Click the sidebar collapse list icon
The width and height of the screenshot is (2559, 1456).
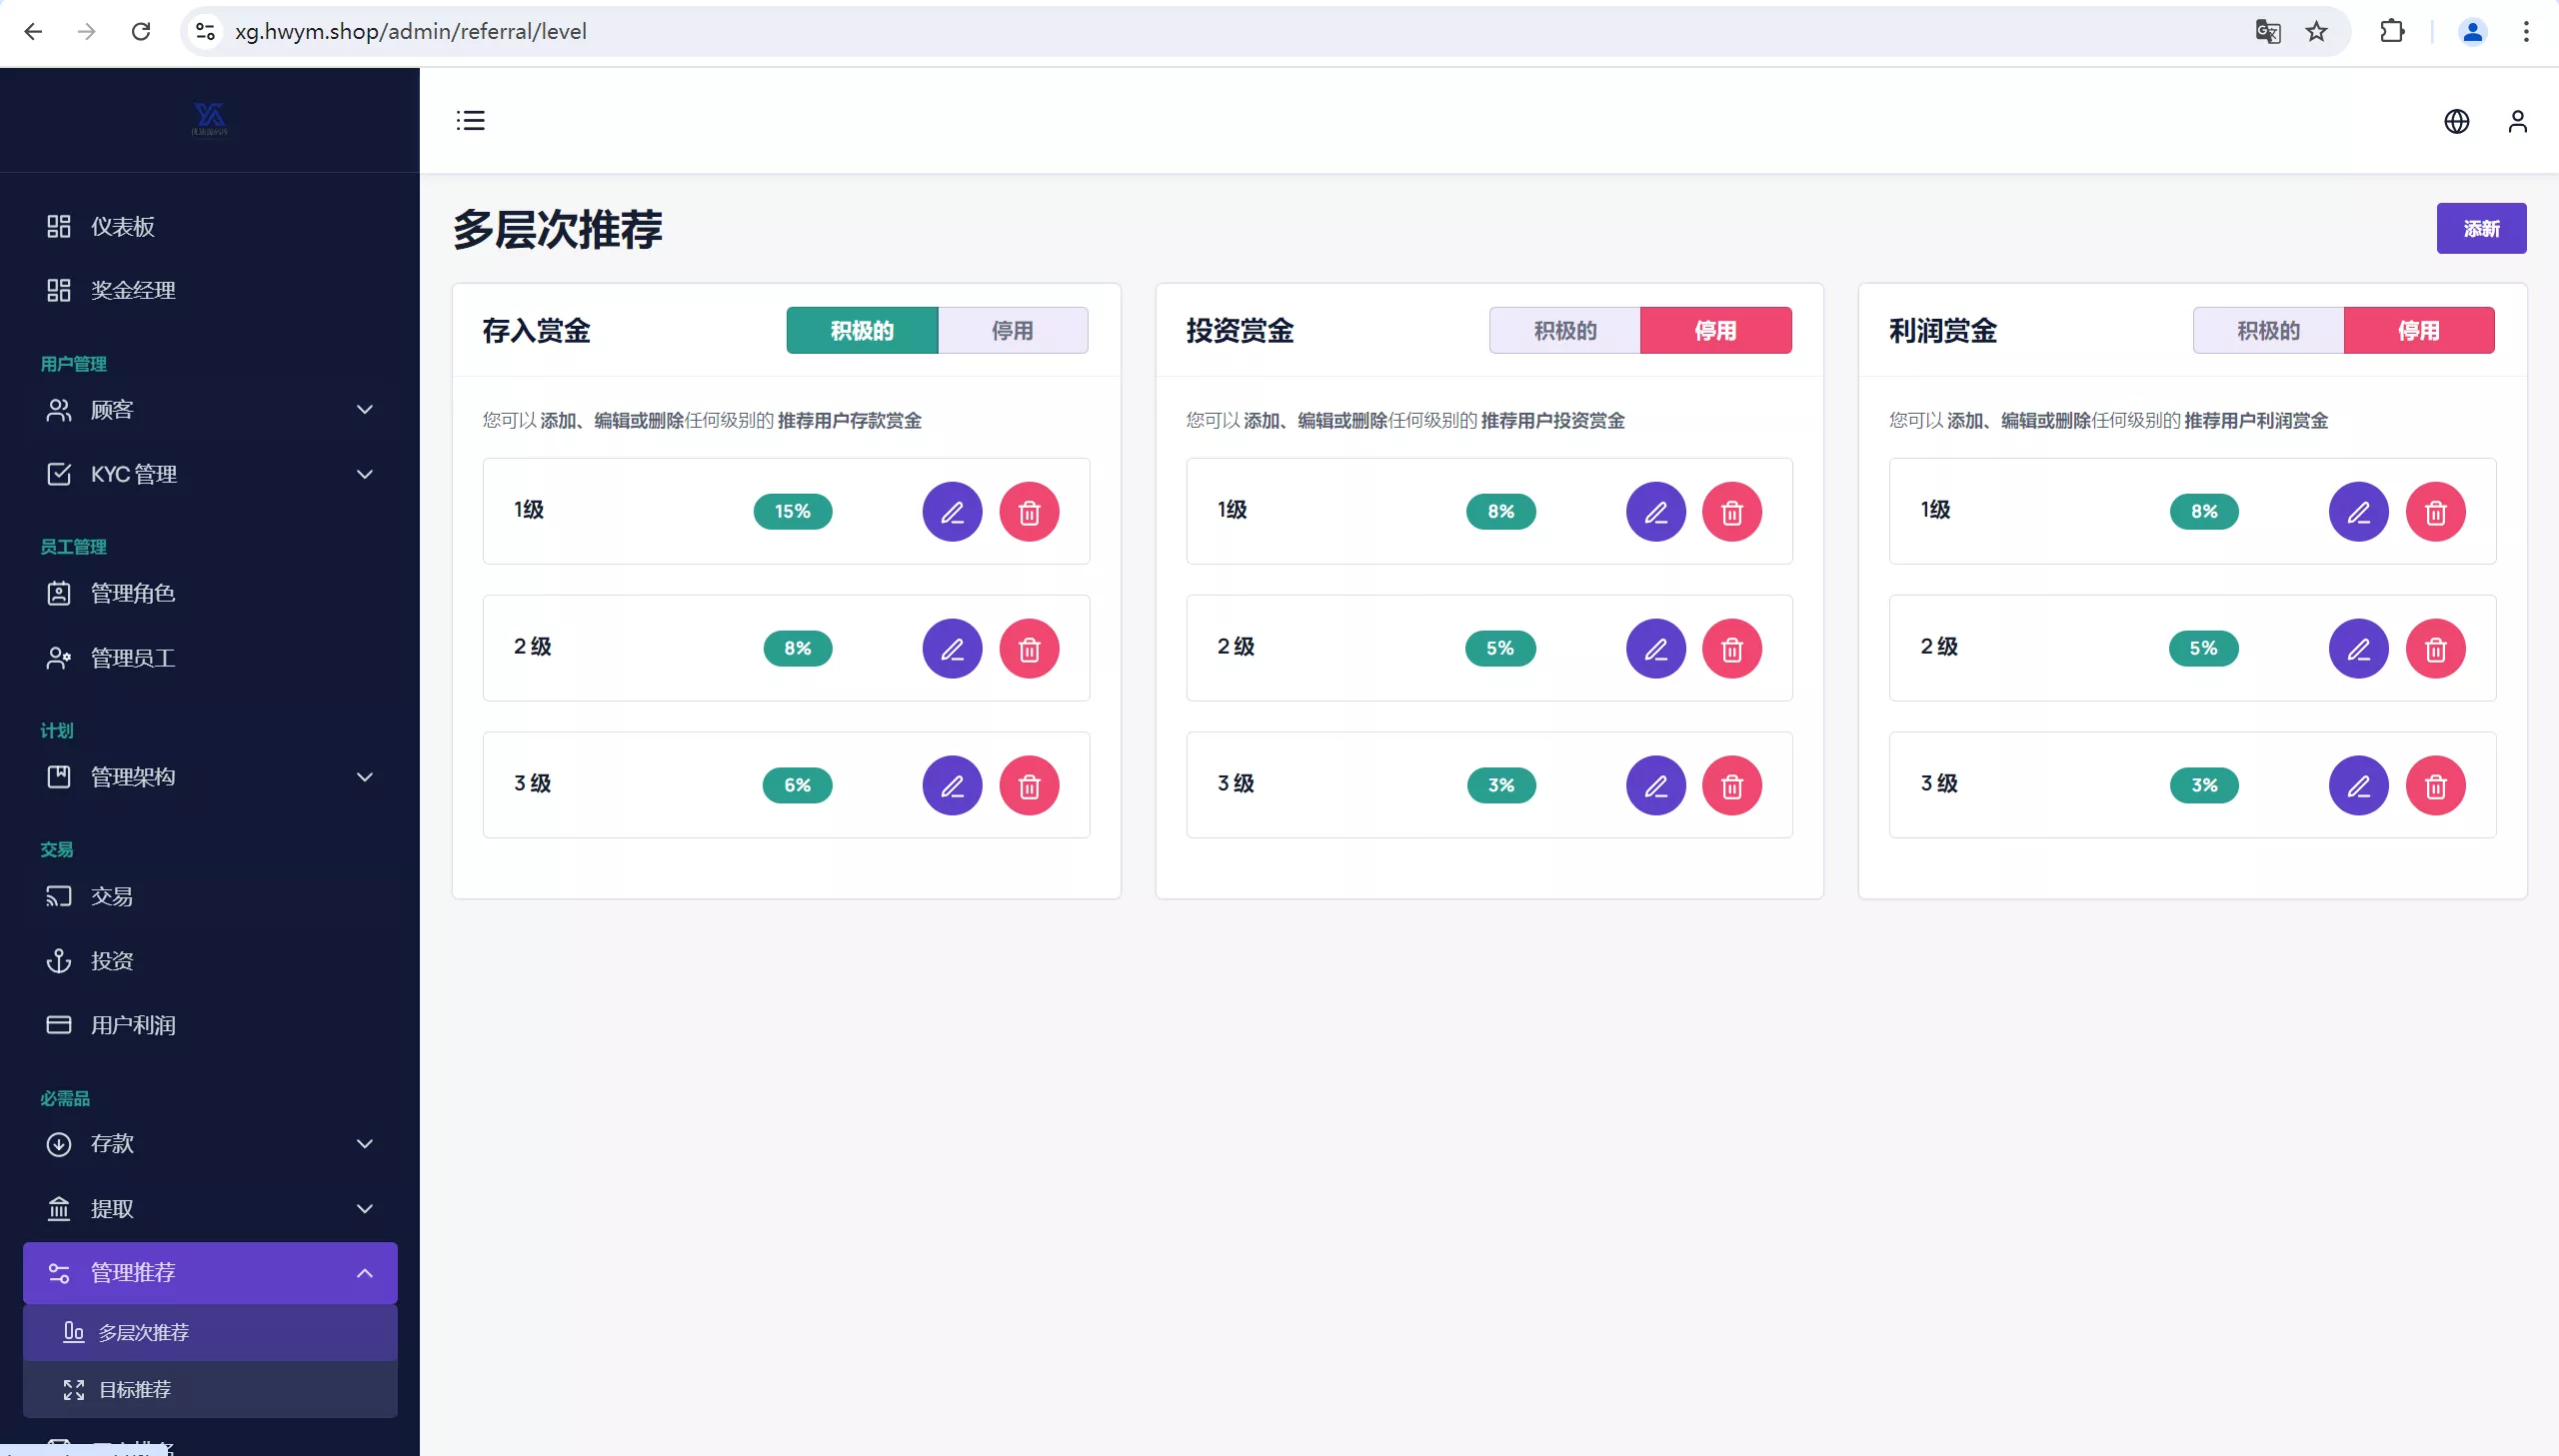click(470, 119)
